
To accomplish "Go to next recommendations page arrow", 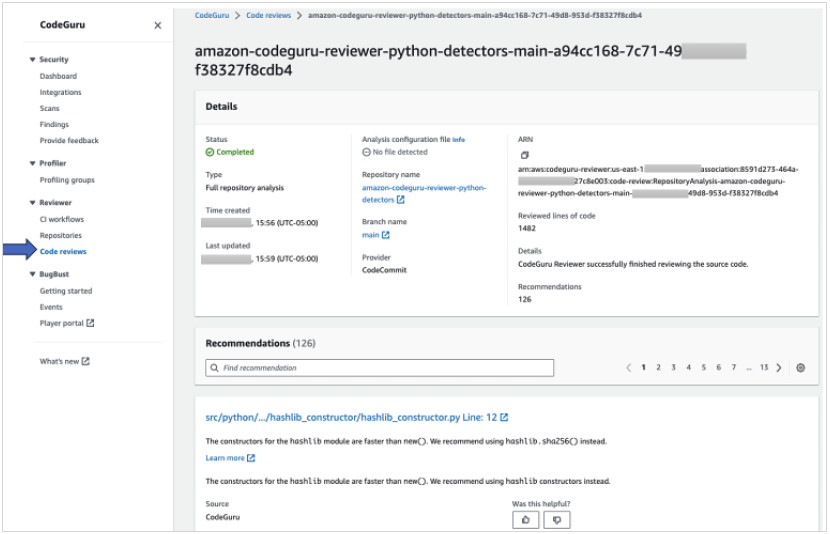I will [x=779, y=368].
